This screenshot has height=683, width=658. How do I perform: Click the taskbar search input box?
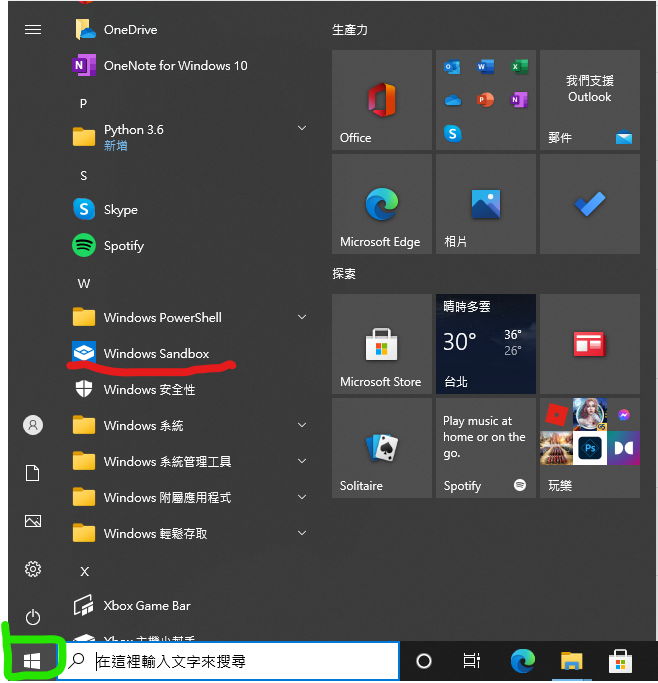pos(229,661)
